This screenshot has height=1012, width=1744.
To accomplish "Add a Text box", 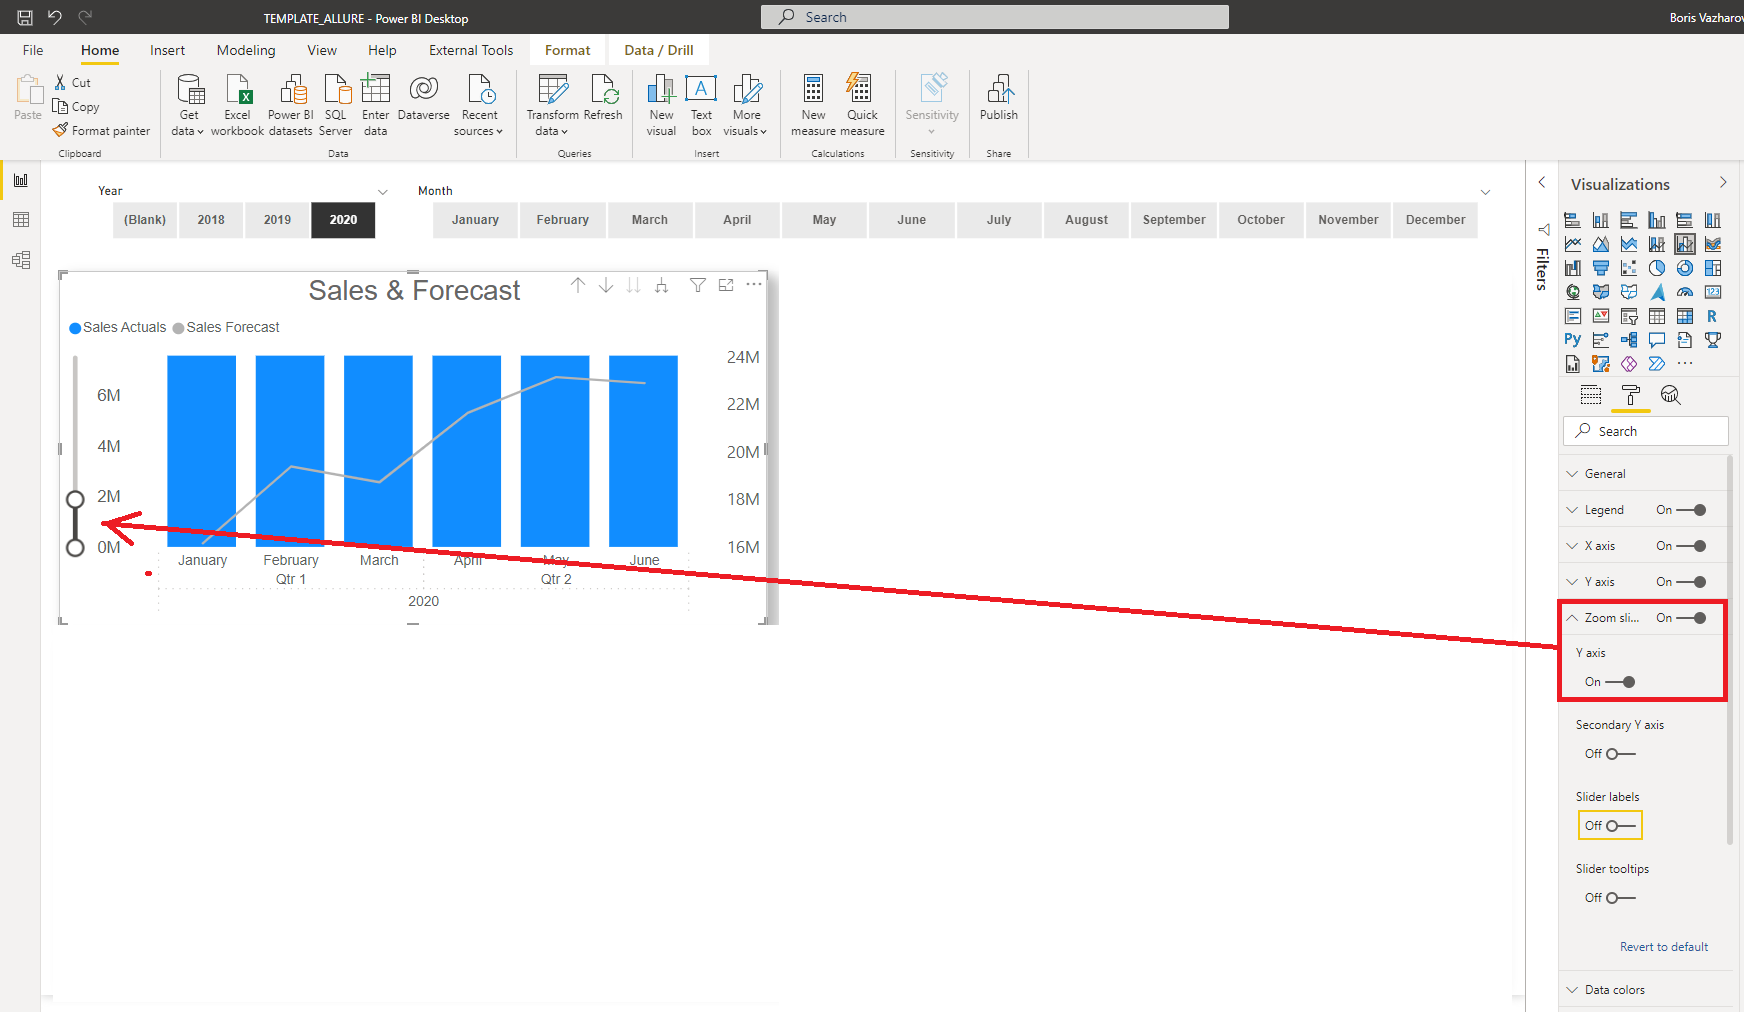I will pyautogui.click(x=701, y=105).
